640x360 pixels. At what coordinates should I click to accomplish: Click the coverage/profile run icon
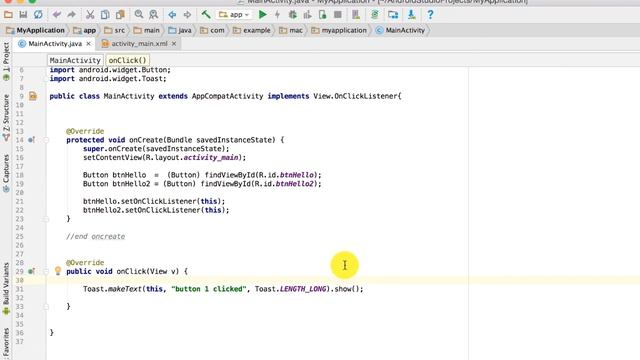(x=307, y=15)
